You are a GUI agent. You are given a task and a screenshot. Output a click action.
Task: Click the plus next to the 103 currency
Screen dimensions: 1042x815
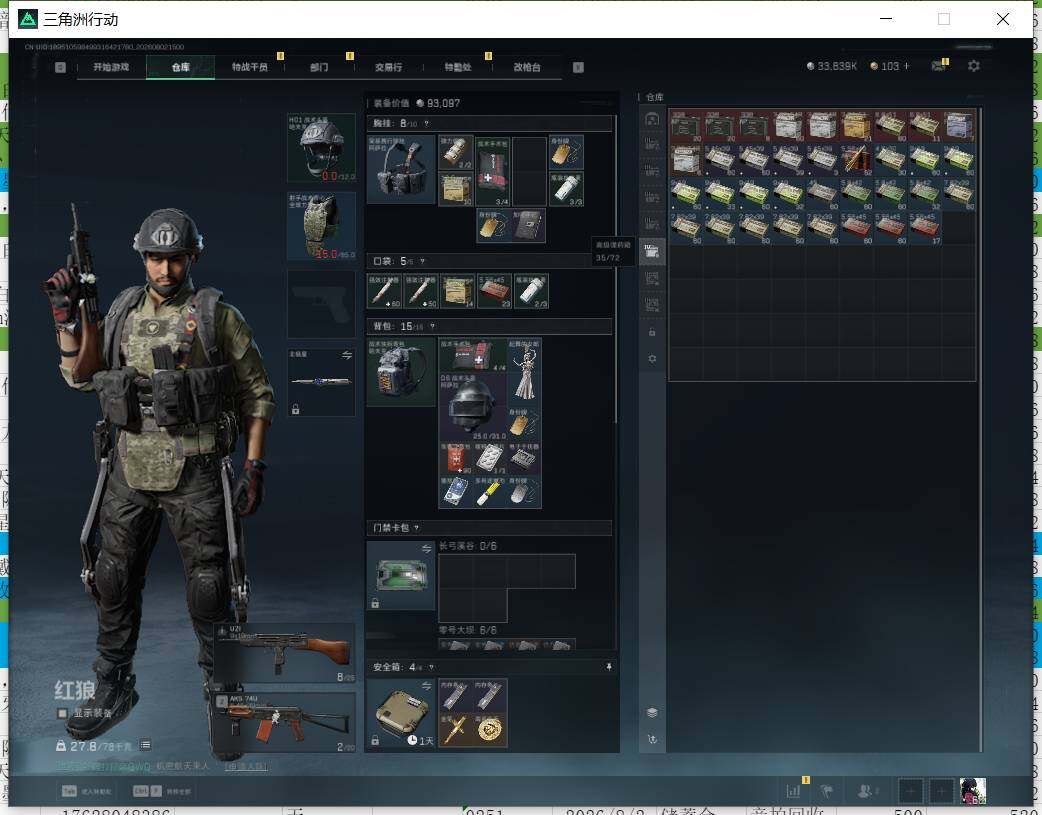(x=906, y=66)
